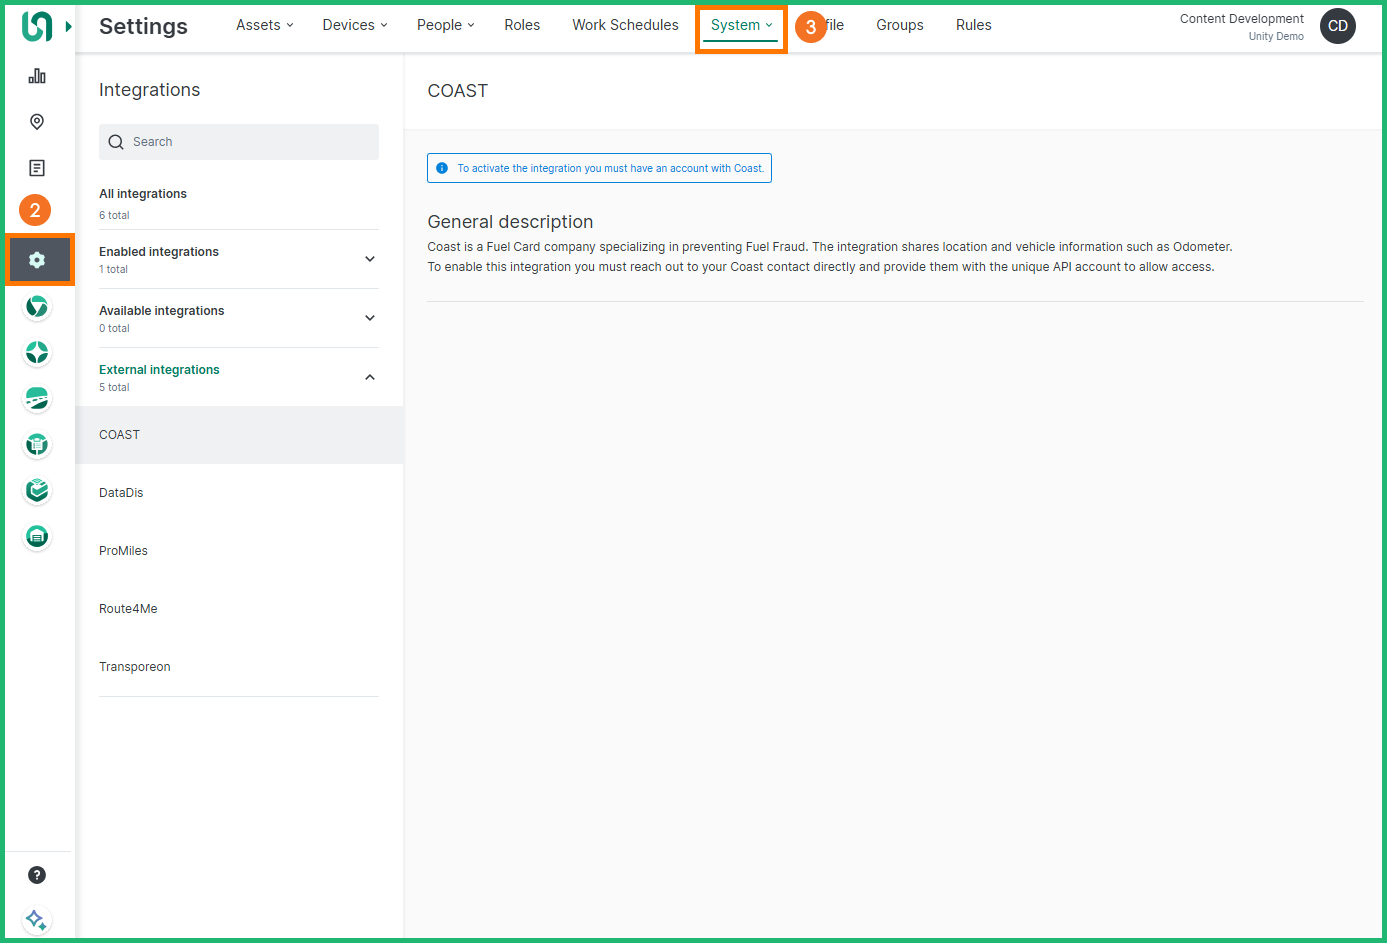This screenshot has width=1387, height=943.
Task: Click the integrations Search field
Action: pyautogui.click(x=240, y=142)
